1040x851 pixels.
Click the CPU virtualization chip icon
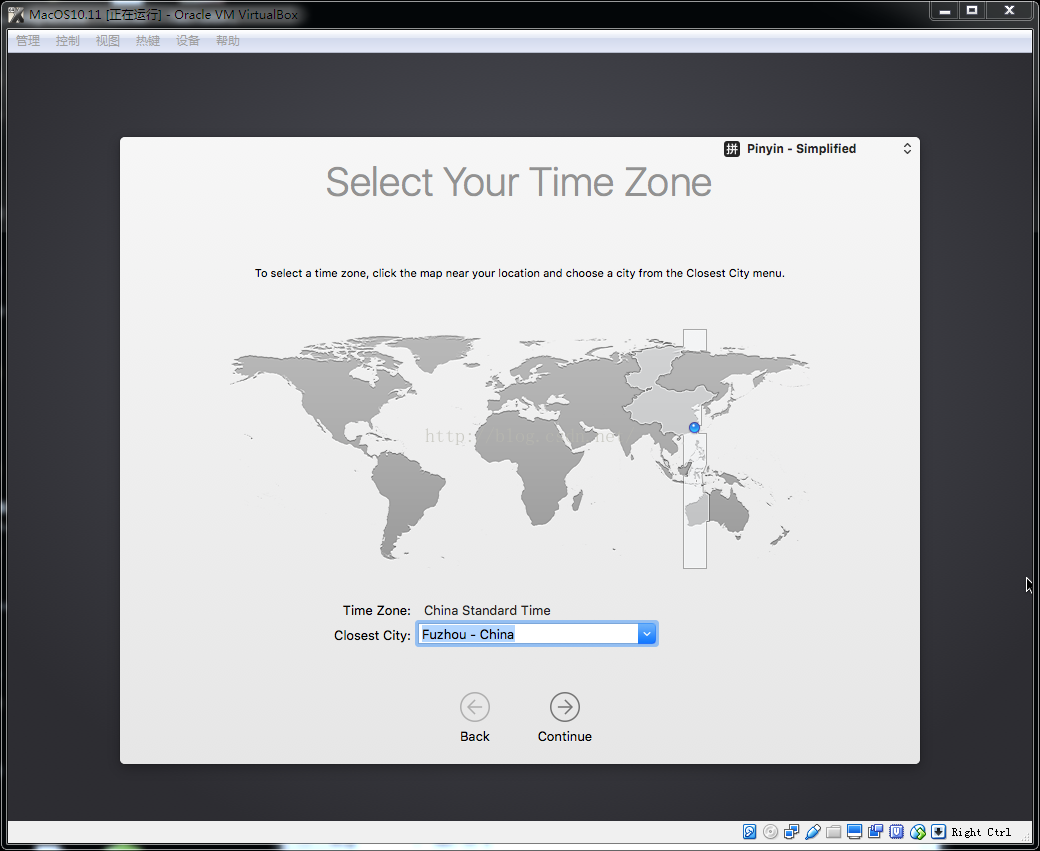[x=896, y=832]
